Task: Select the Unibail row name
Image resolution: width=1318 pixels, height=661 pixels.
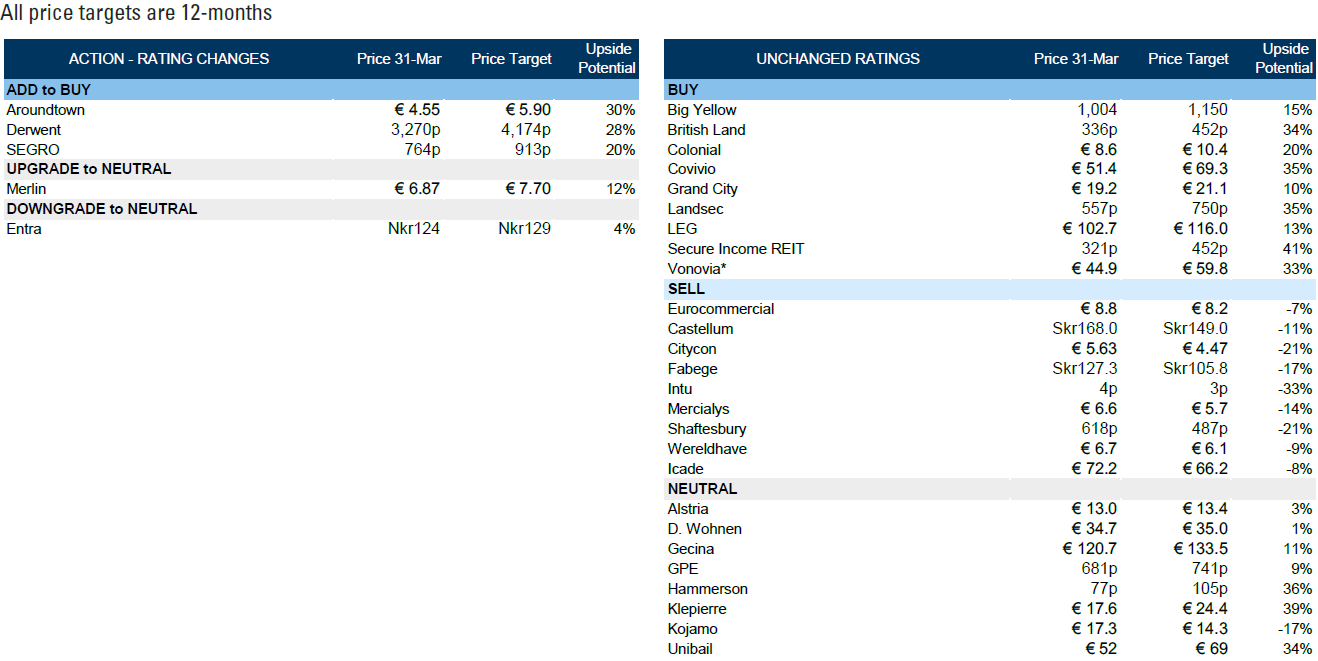Action: (x=690, y=649)
